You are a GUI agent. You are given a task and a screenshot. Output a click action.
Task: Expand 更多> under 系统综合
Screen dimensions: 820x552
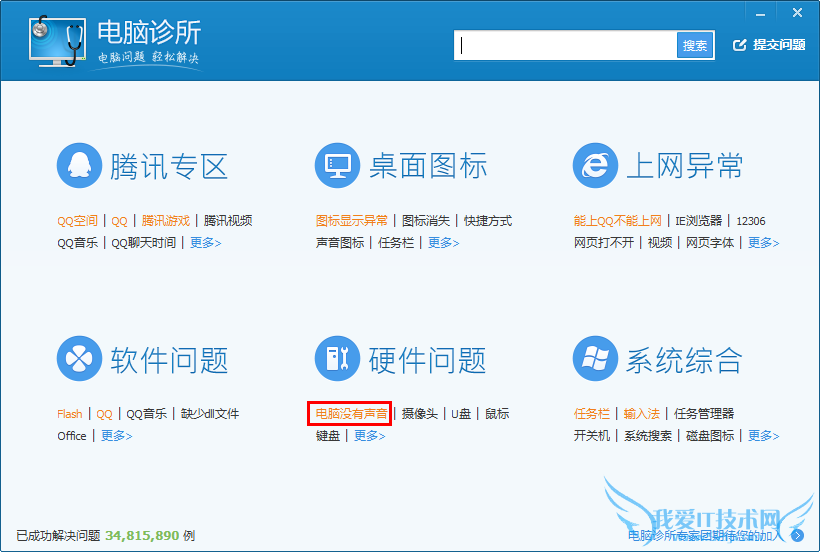pos(764,435)
